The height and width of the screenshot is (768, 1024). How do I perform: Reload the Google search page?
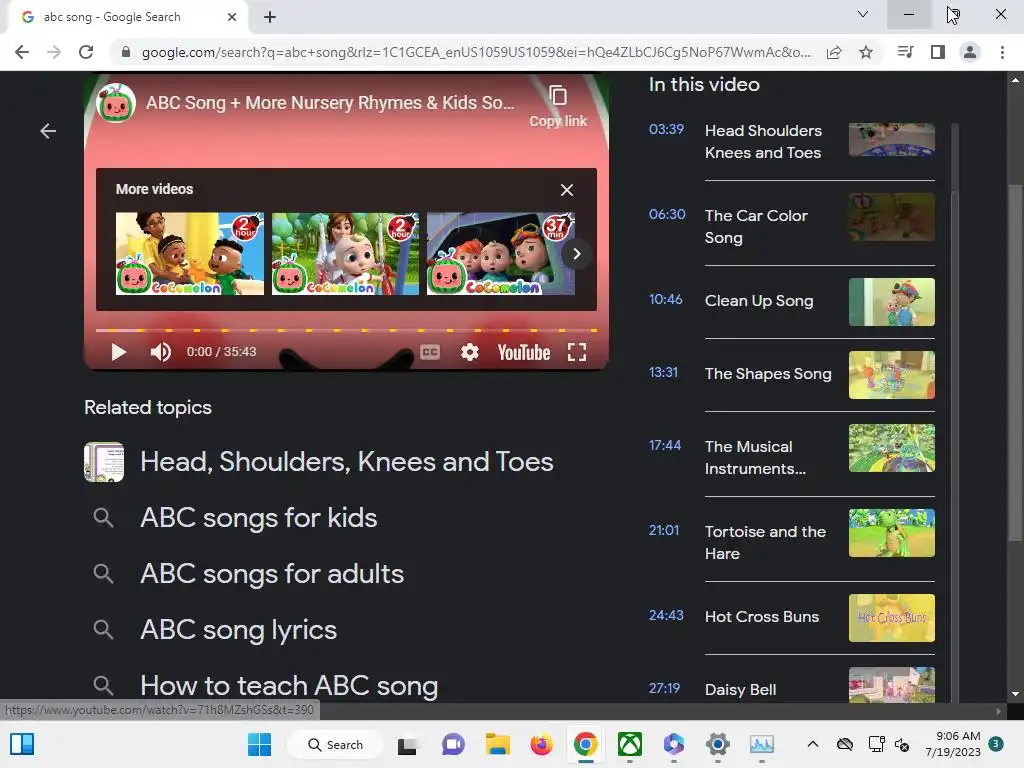coord(86,52)
